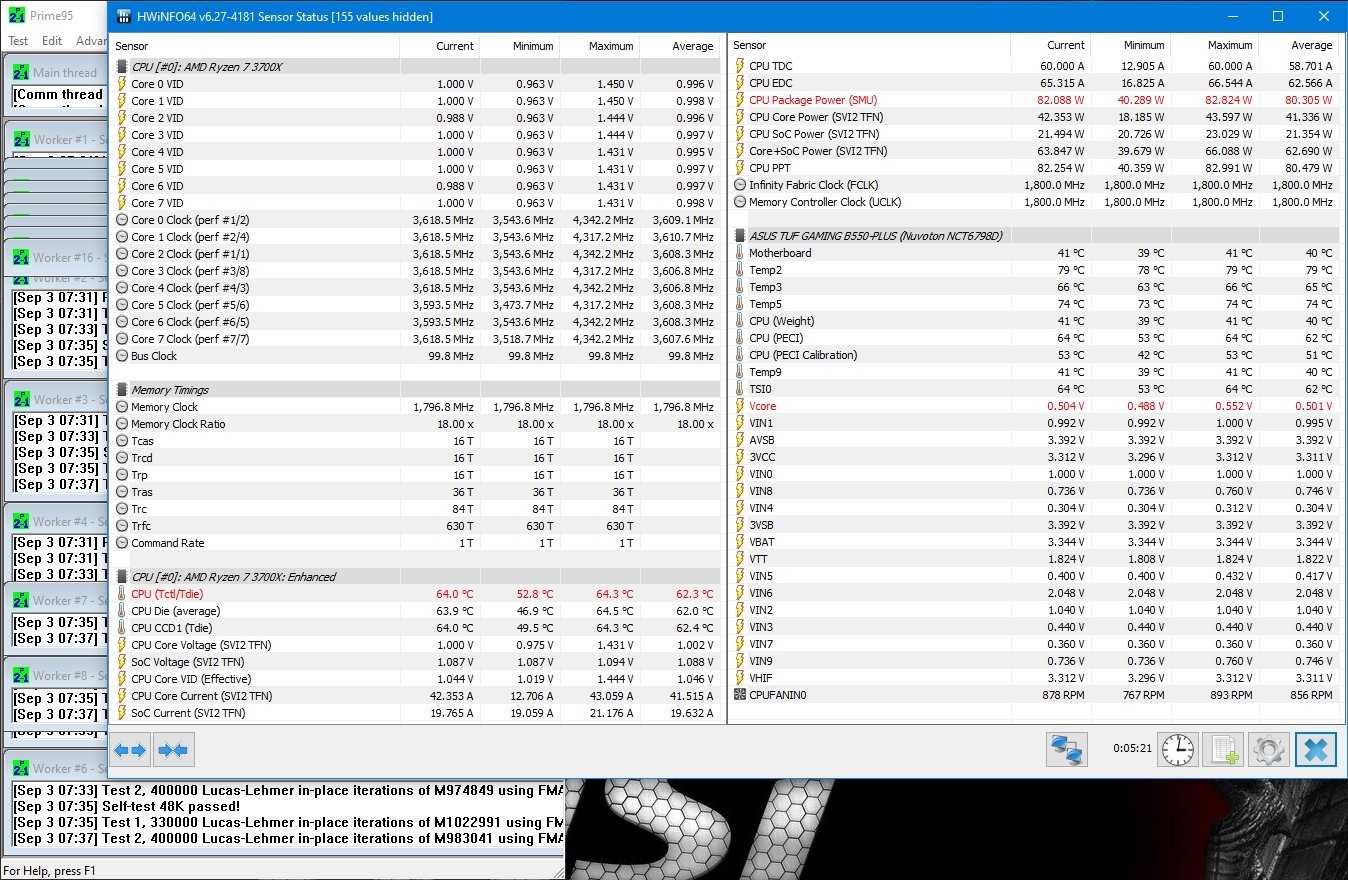The height and width of the screenshot is (880, 1348).
Task: Select the Memory Timings section header
Action: click(x=170, y=390)
